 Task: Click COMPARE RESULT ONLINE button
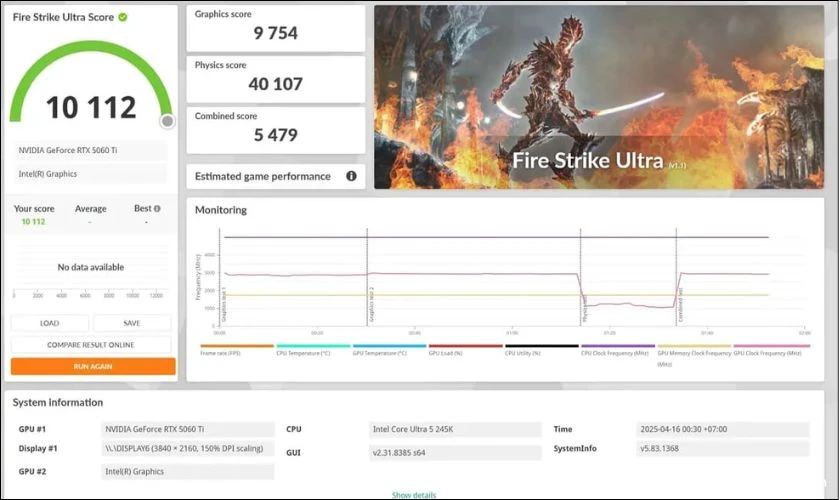(x=91, y=345)
